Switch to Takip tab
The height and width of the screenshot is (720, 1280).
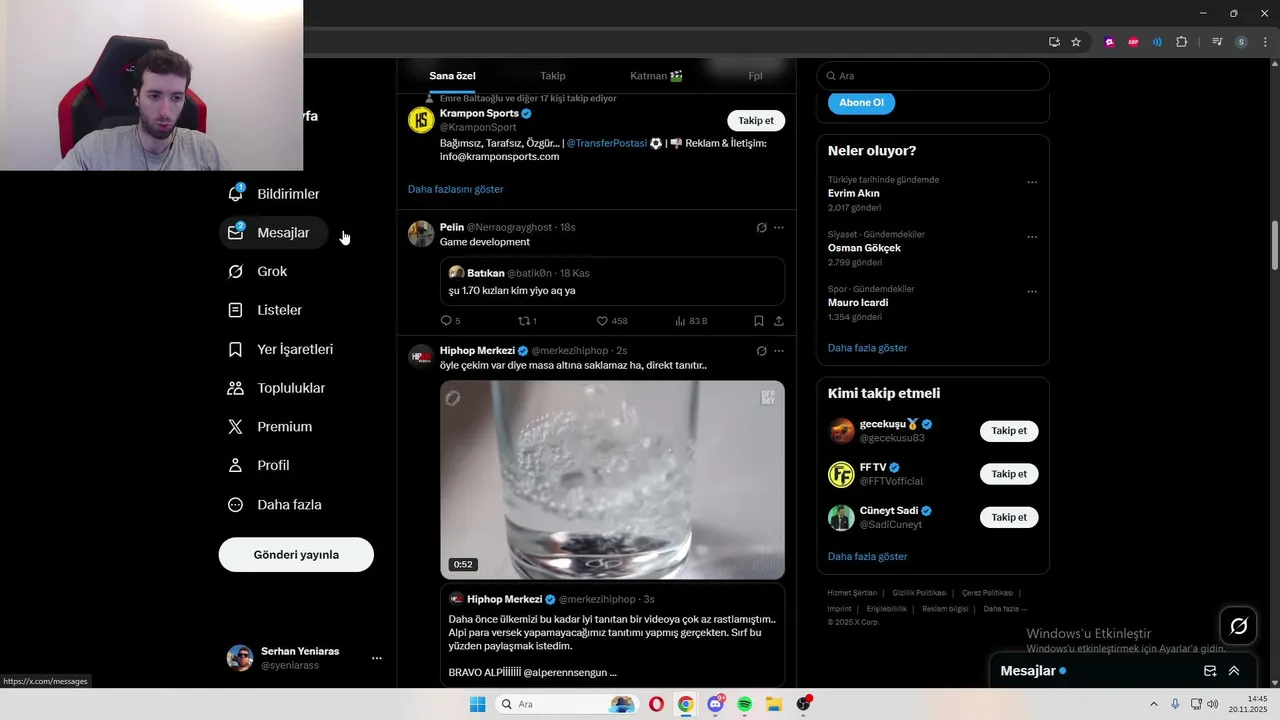point(553,76)
